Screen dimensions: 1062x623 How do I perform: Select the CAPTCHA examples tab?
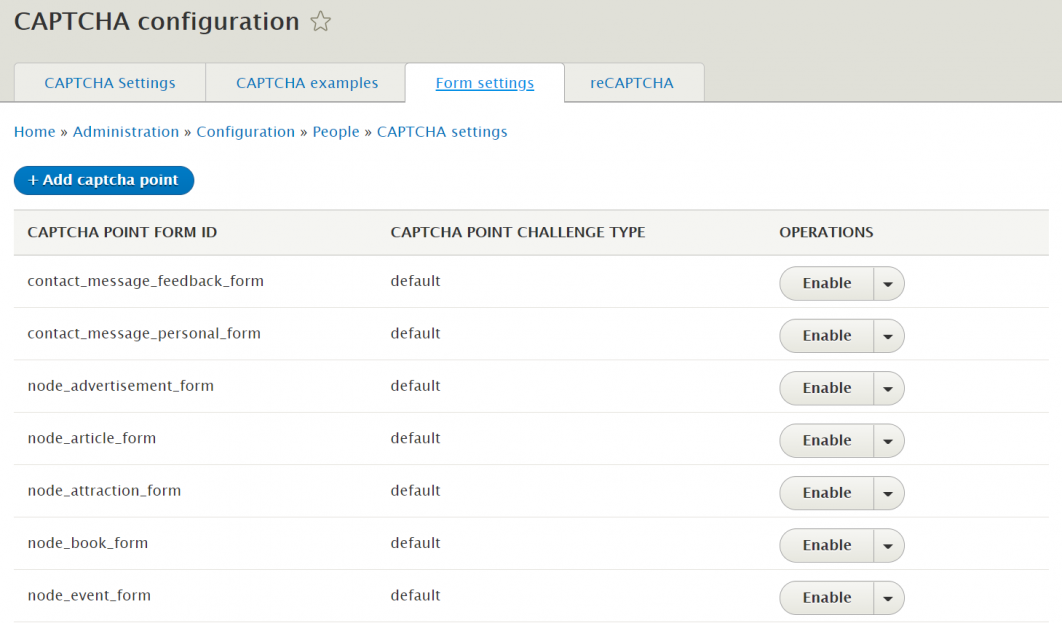point(305,83)
